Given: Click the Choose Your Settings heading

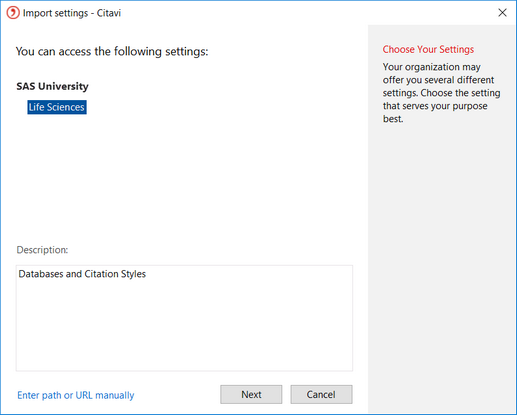Looking at the screenshot, I should (428, 49).
